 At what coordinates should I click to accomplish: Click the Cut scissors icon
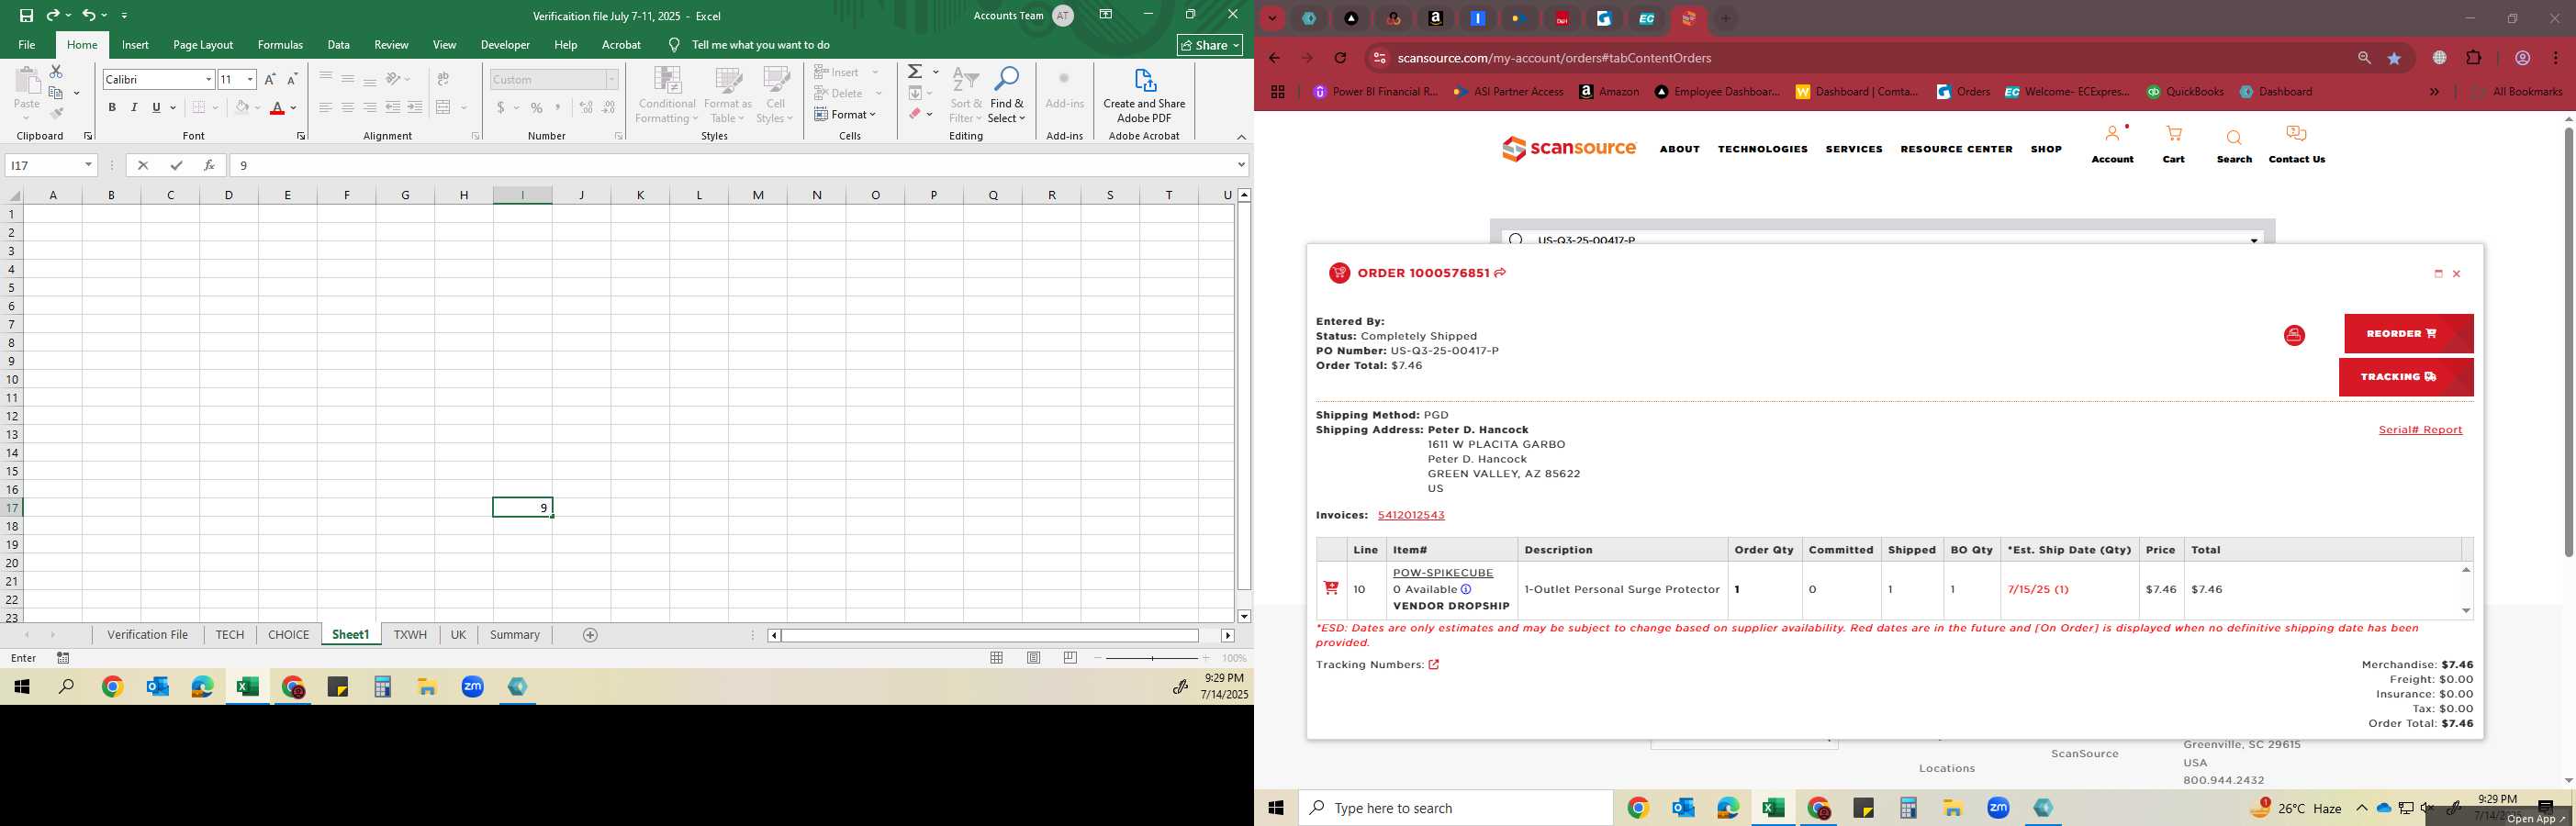coord(56,71)
